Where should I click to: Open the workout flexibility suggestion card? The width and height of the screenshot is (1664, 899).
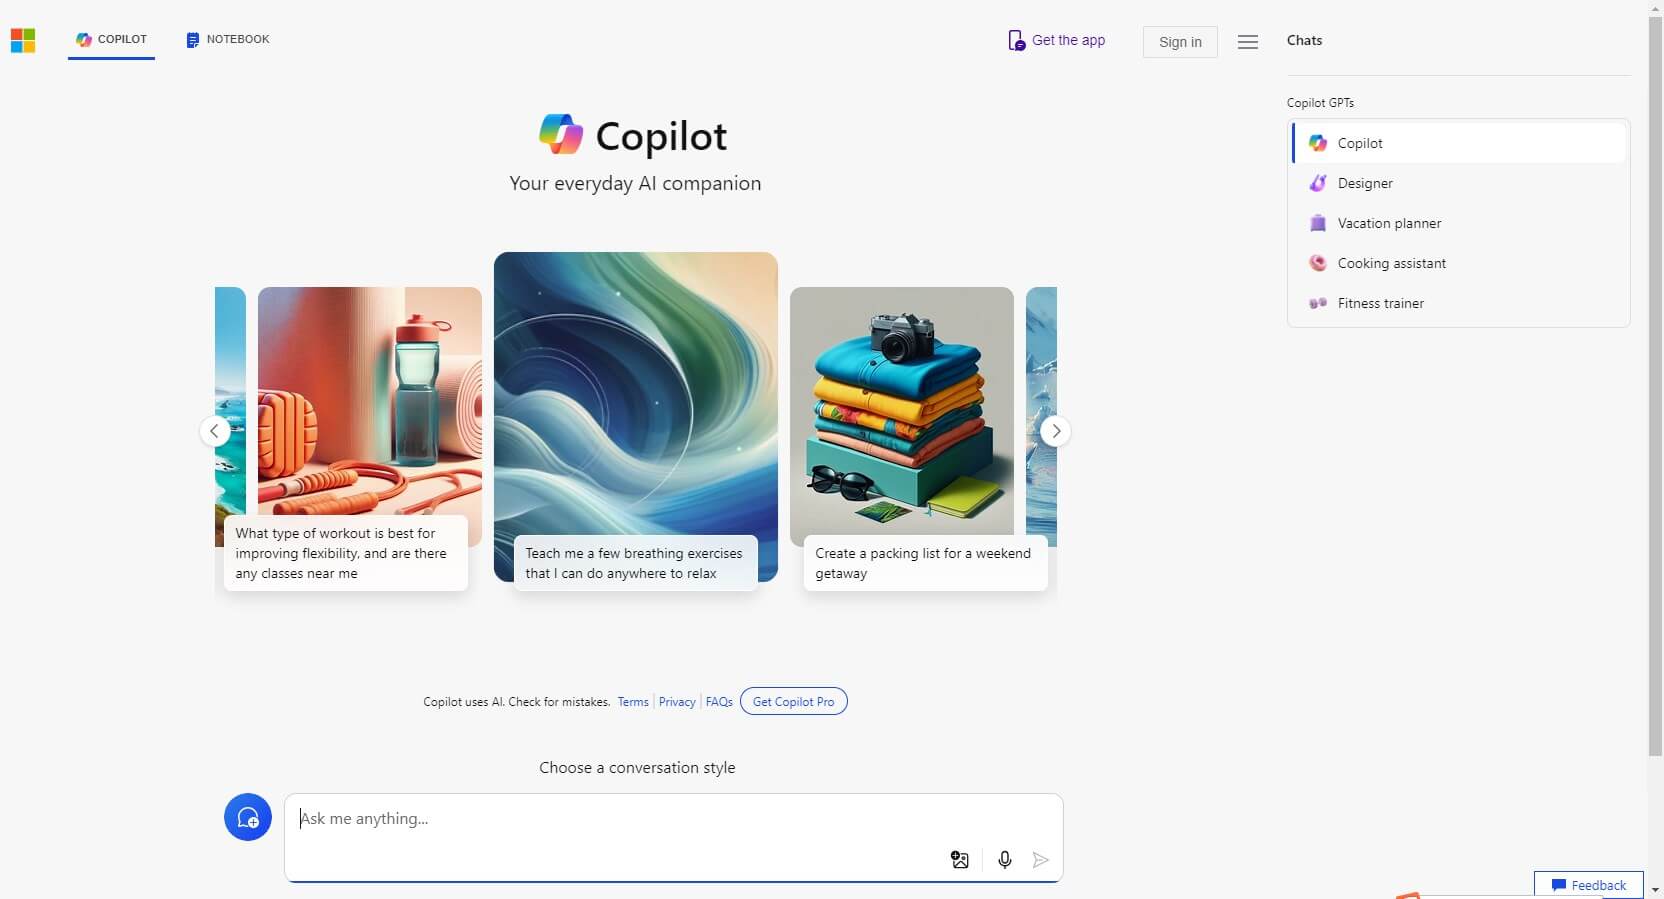pyautogui.click(x=346, y=553)
